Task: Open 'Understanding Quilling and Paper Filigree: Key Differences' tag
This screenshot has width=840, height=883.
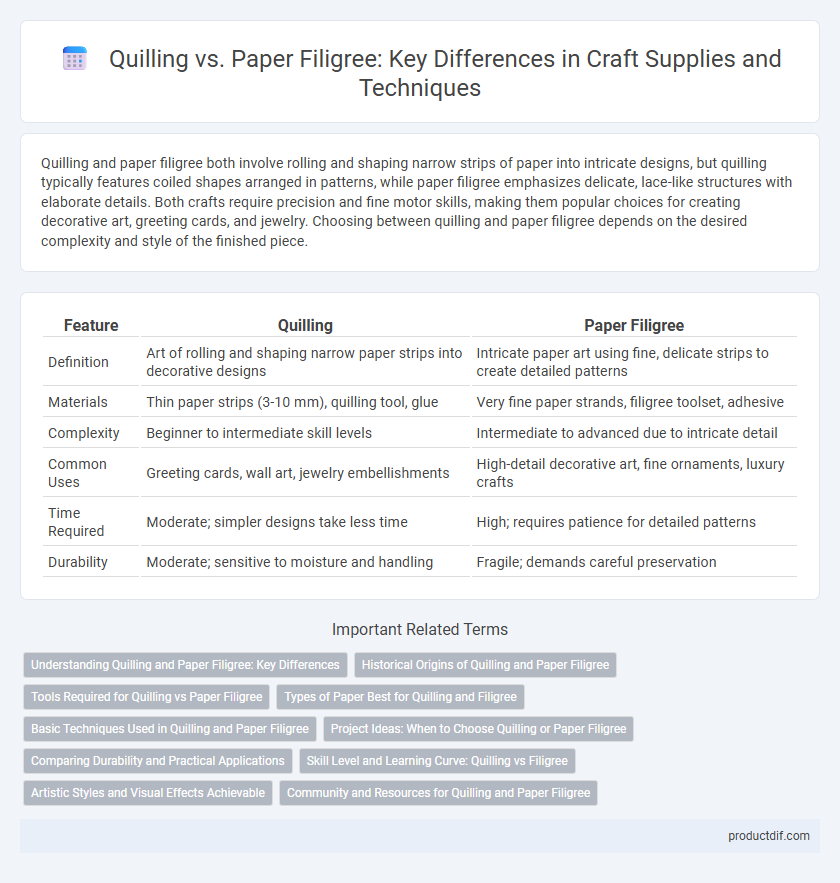Action: point(185,665)
